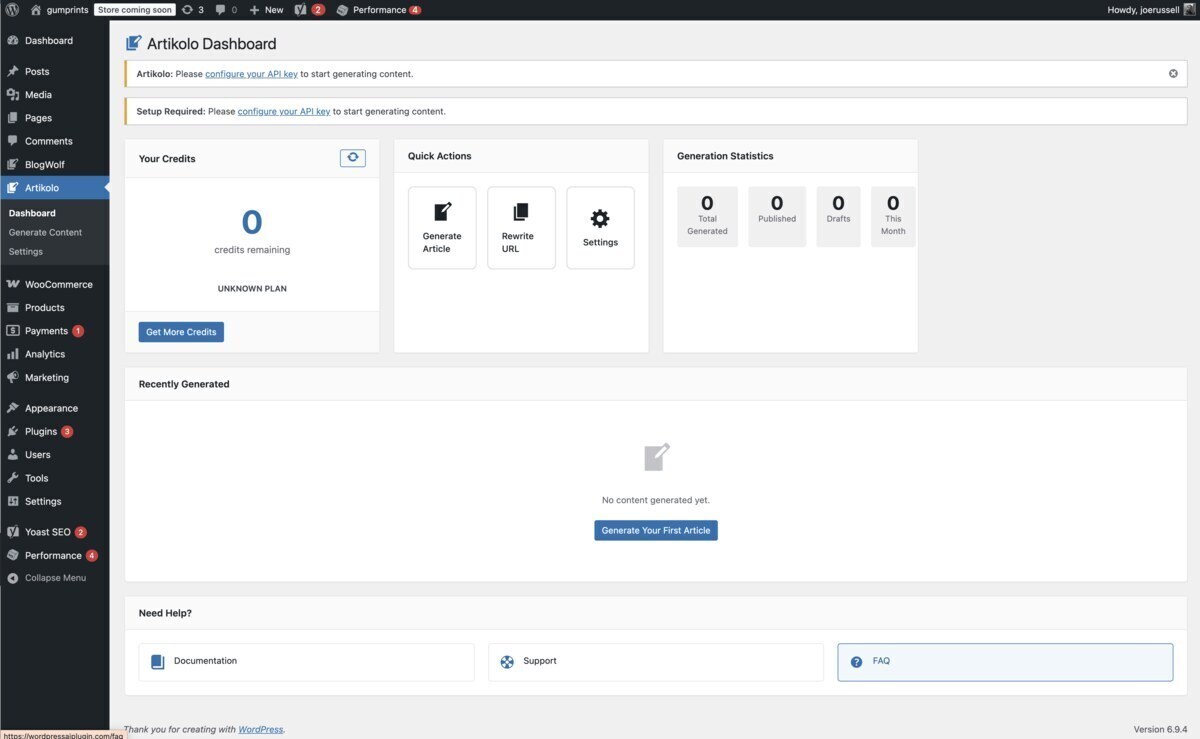Dismiss the Artikolo API key notice
Image resolution: width=1200 pixels, height=739 pixels.
(1173, 72)
